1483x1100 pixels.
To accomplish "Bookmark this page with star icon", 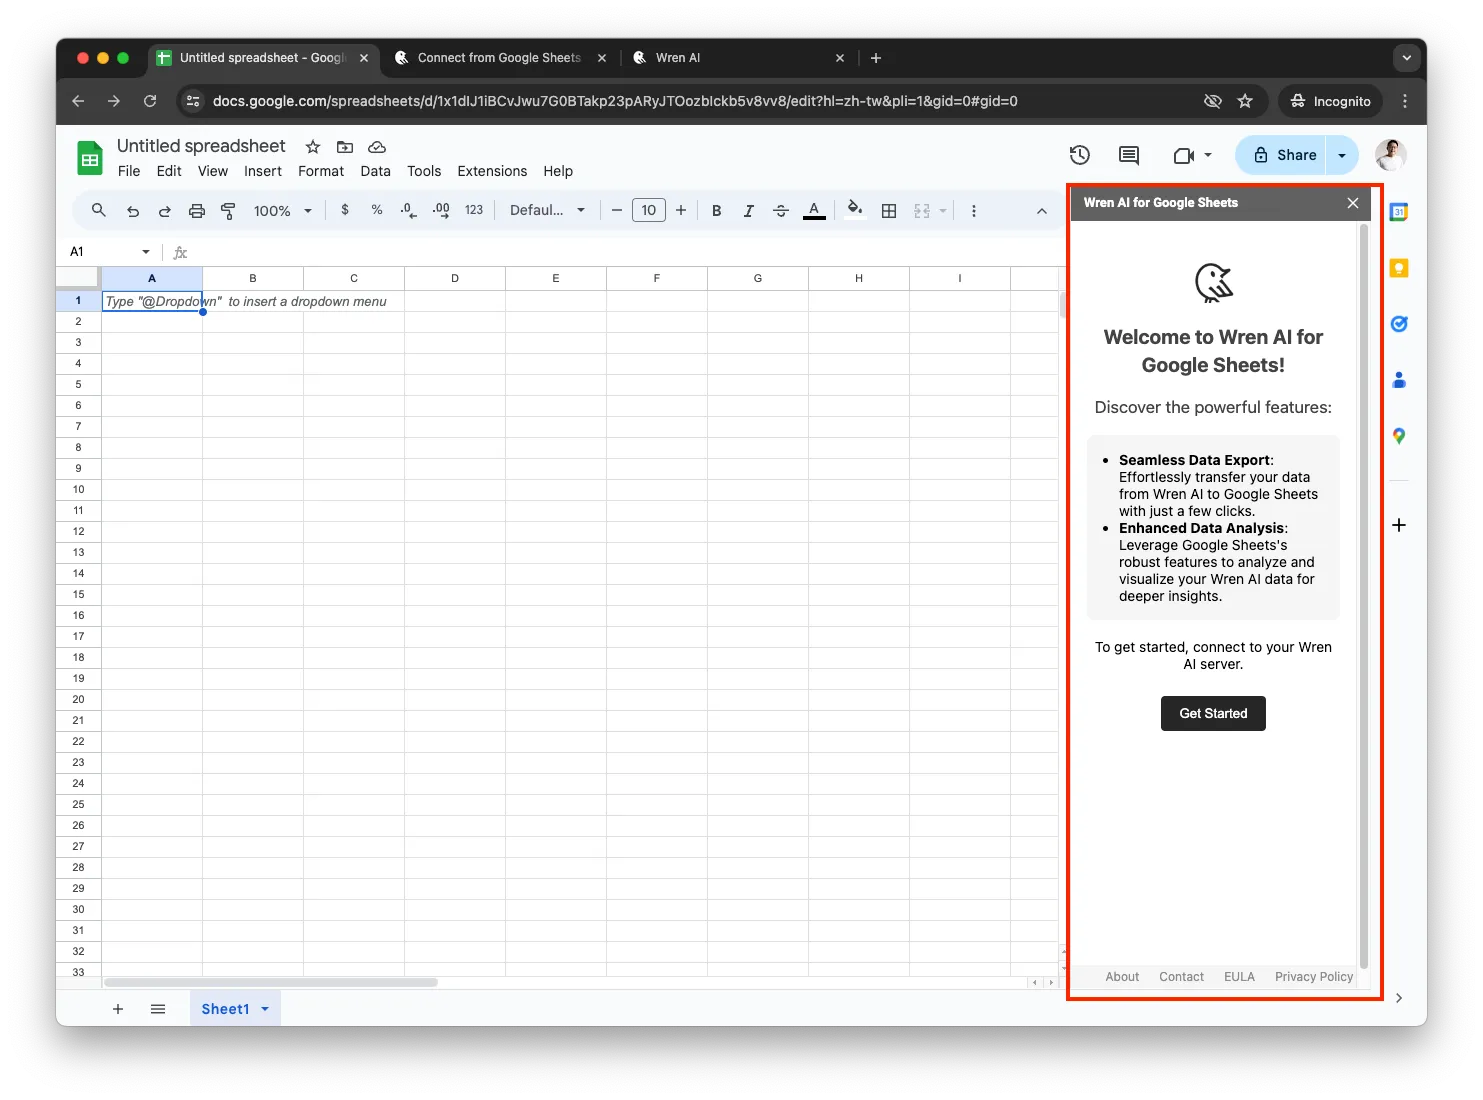I will (x=1245, y=101).
